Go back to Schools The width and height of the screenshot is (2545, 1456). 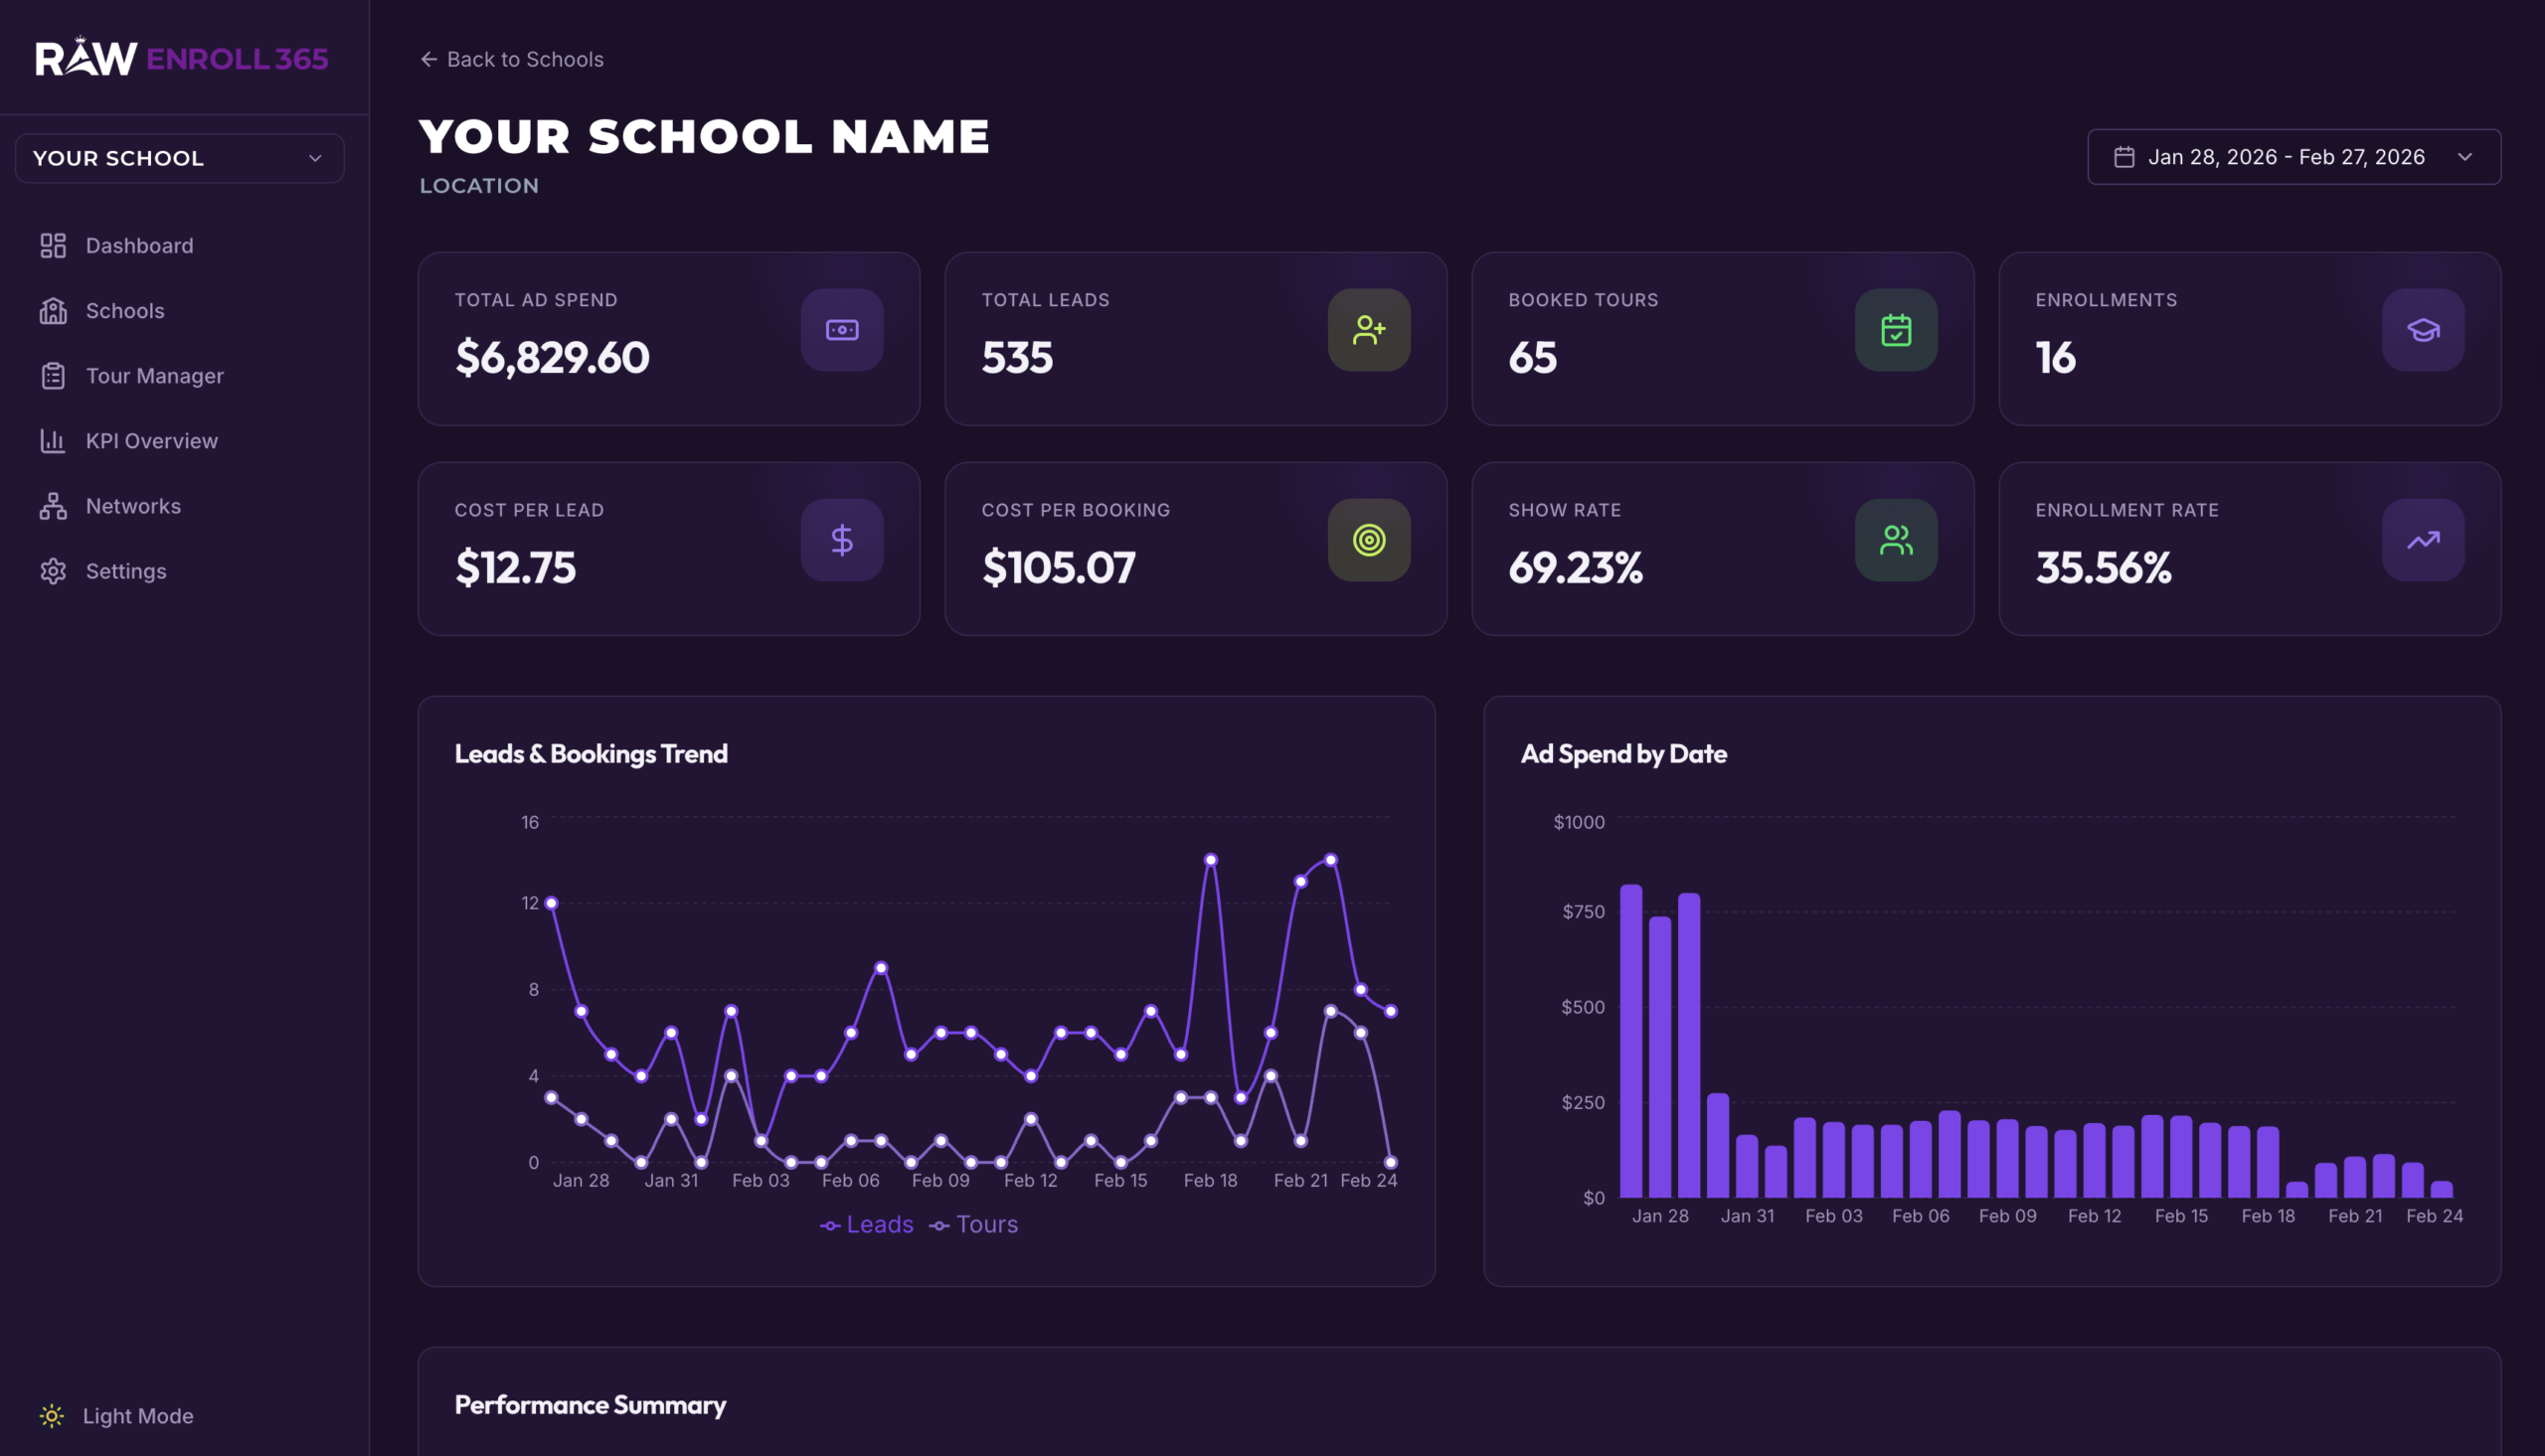click(x=511, y=59)
